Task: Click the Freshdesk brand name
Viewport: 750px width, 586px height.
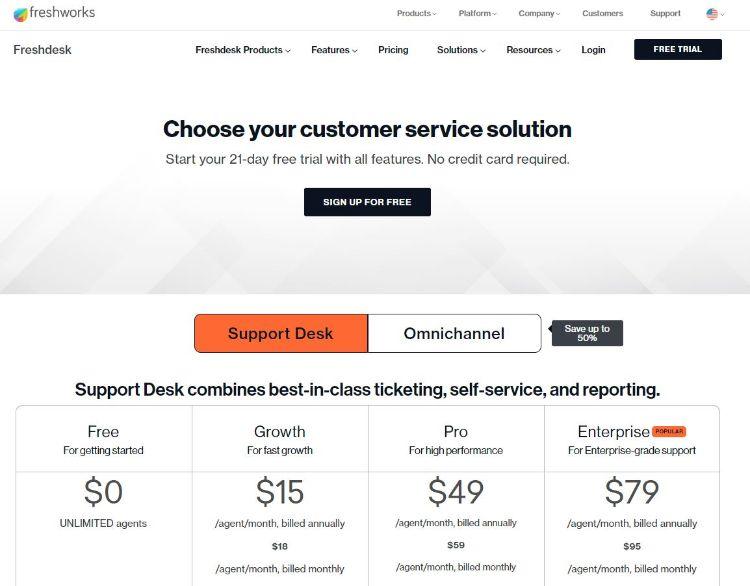Action: point(43,50)
